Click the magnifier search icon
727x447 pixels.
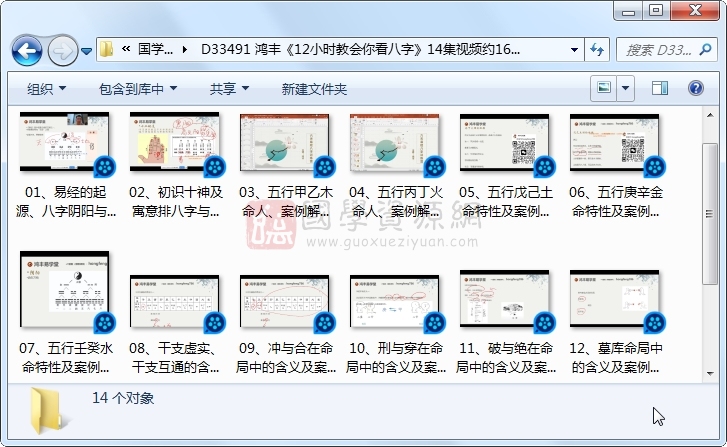706,50
